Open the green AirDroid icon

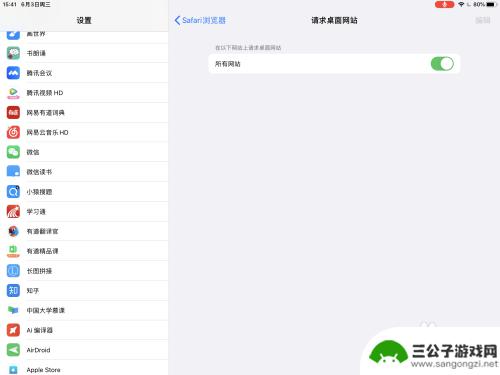[x=13, y=350]
